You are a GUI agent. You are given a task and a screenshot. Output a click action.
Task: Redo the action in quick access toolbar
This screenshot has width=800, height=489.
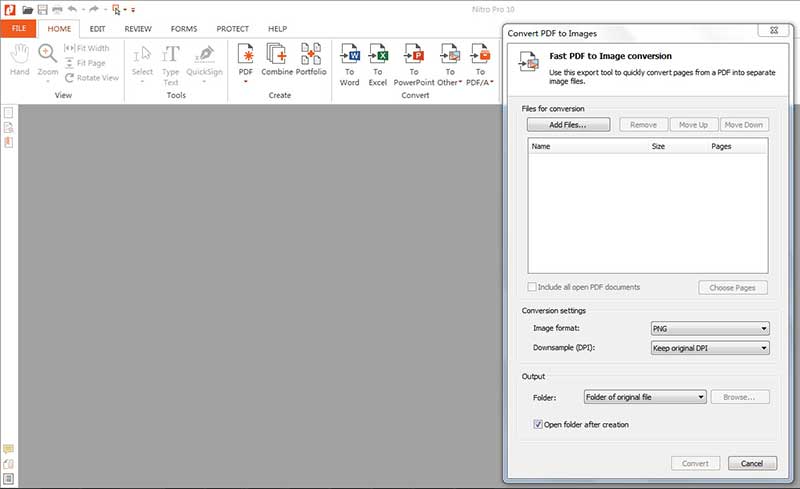pyautogui.click(x=94, y=9)
